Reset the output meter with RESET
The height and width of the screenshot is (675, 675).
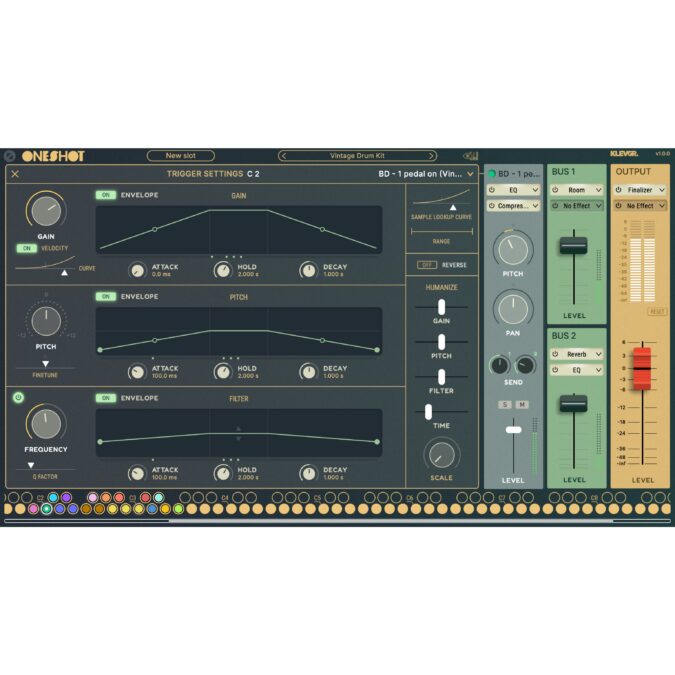click(x=657, y=311)
